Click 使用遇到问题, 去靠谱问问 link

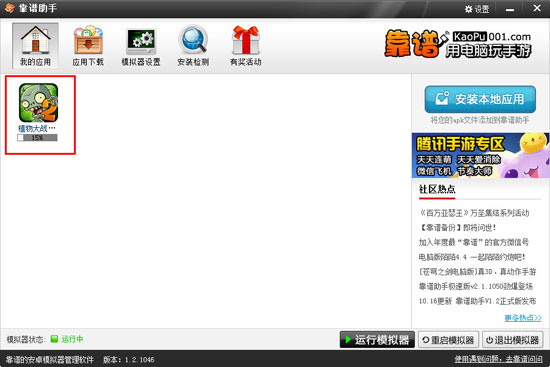[498, 359]
